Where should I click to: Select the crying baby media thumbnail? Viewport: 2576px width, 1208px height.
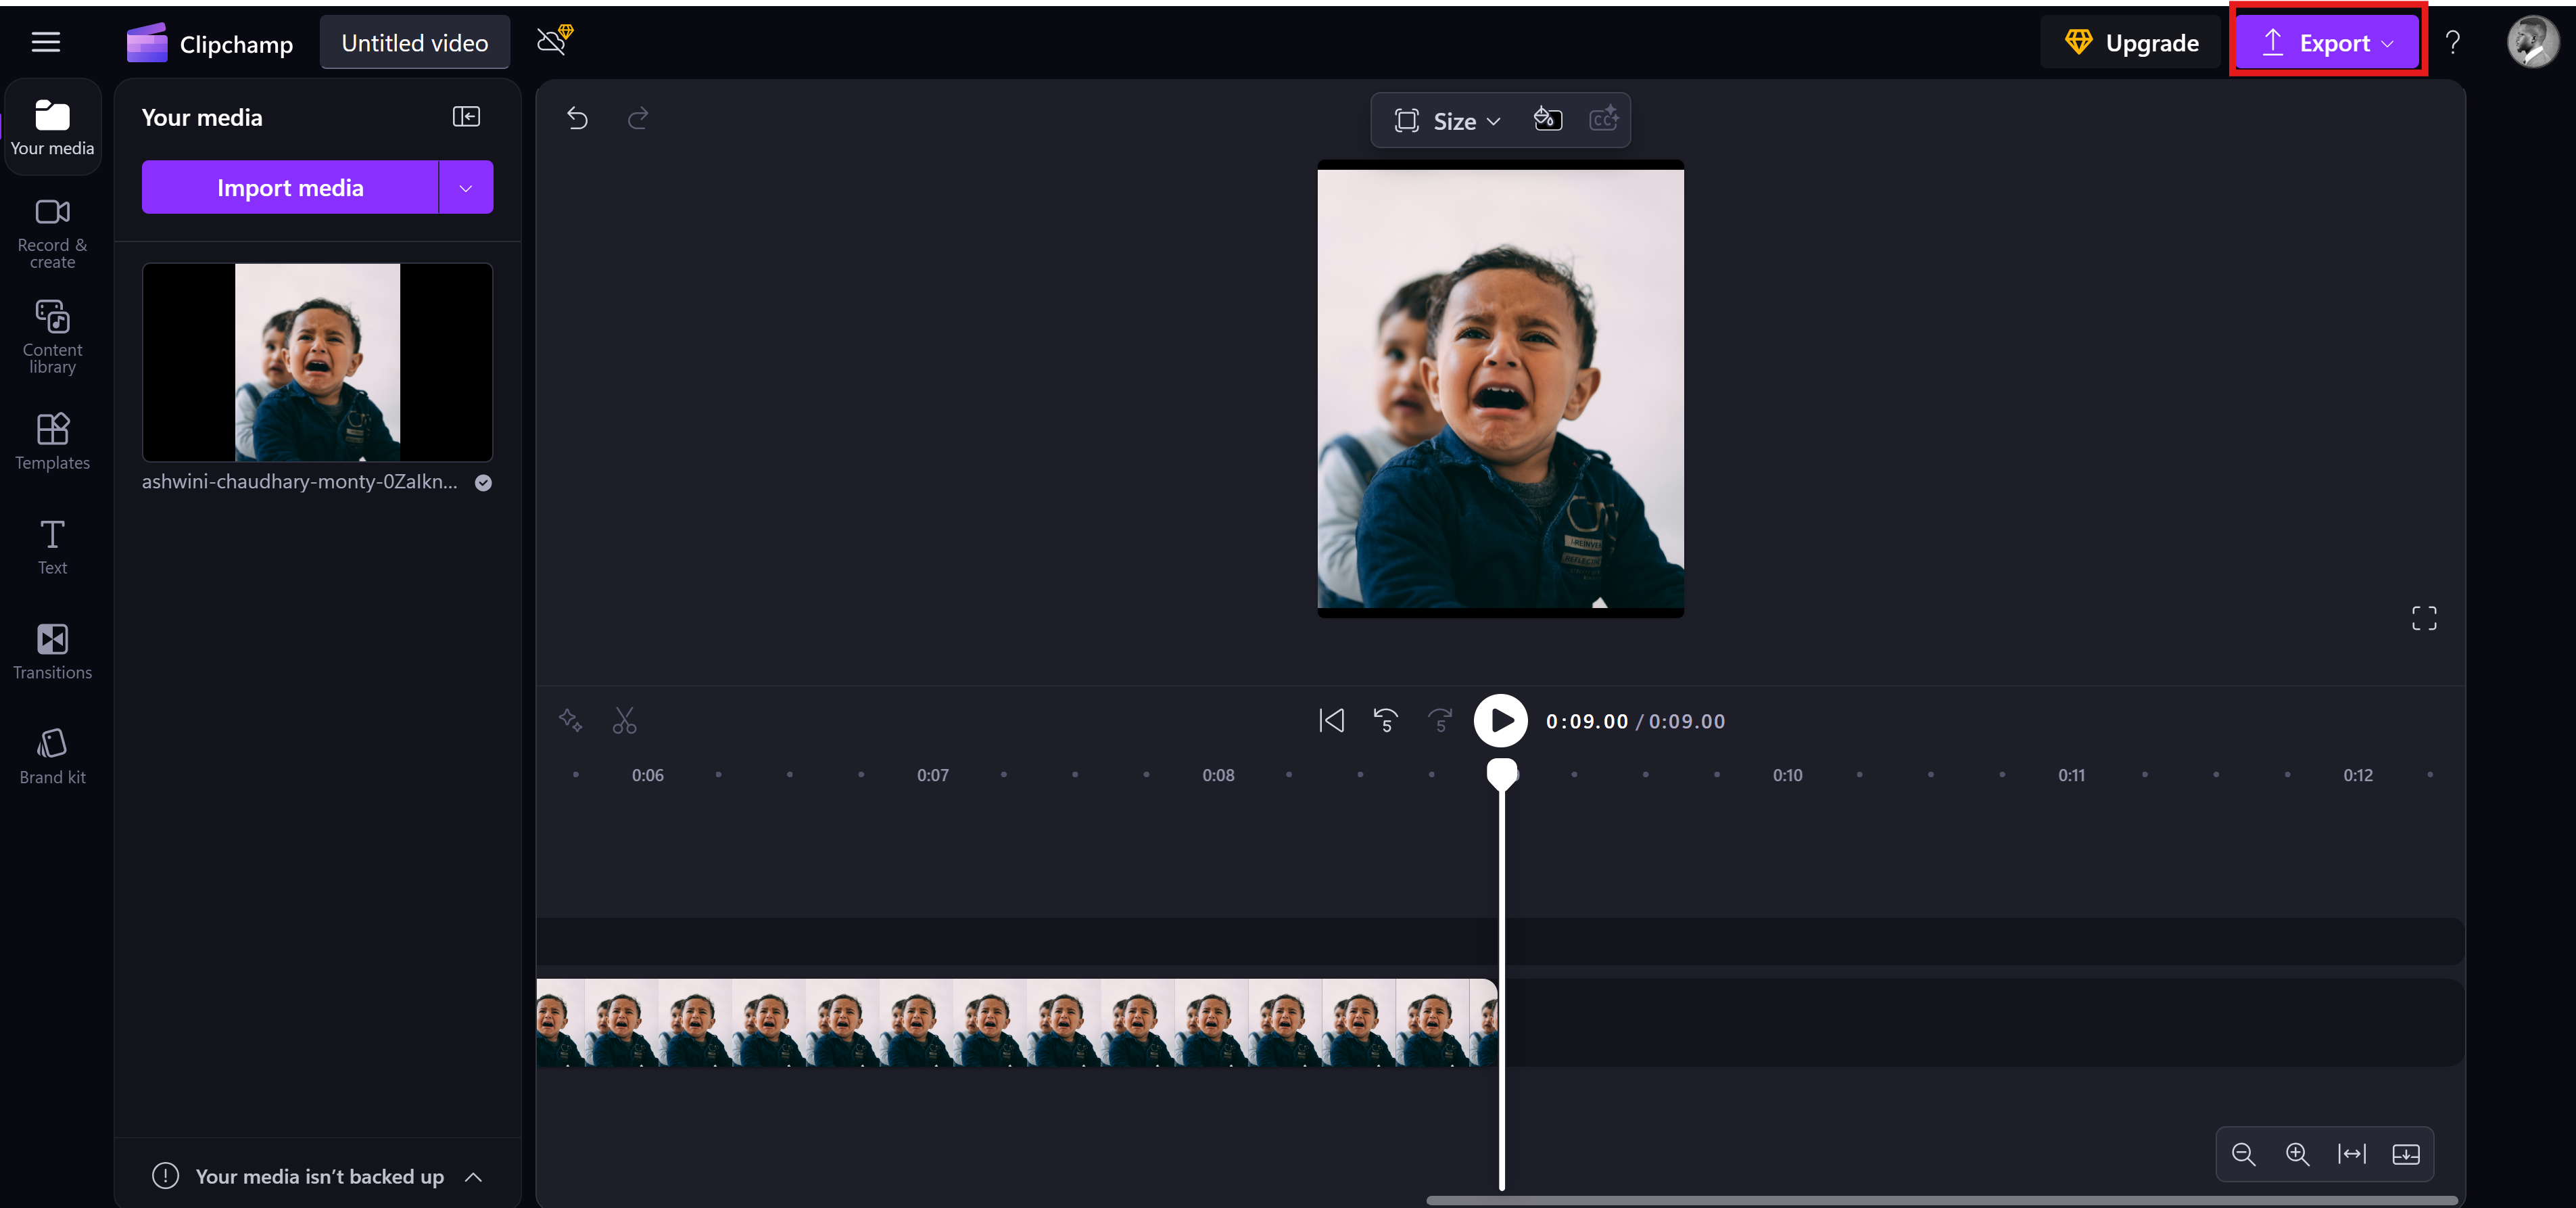(x=317, y=362)
